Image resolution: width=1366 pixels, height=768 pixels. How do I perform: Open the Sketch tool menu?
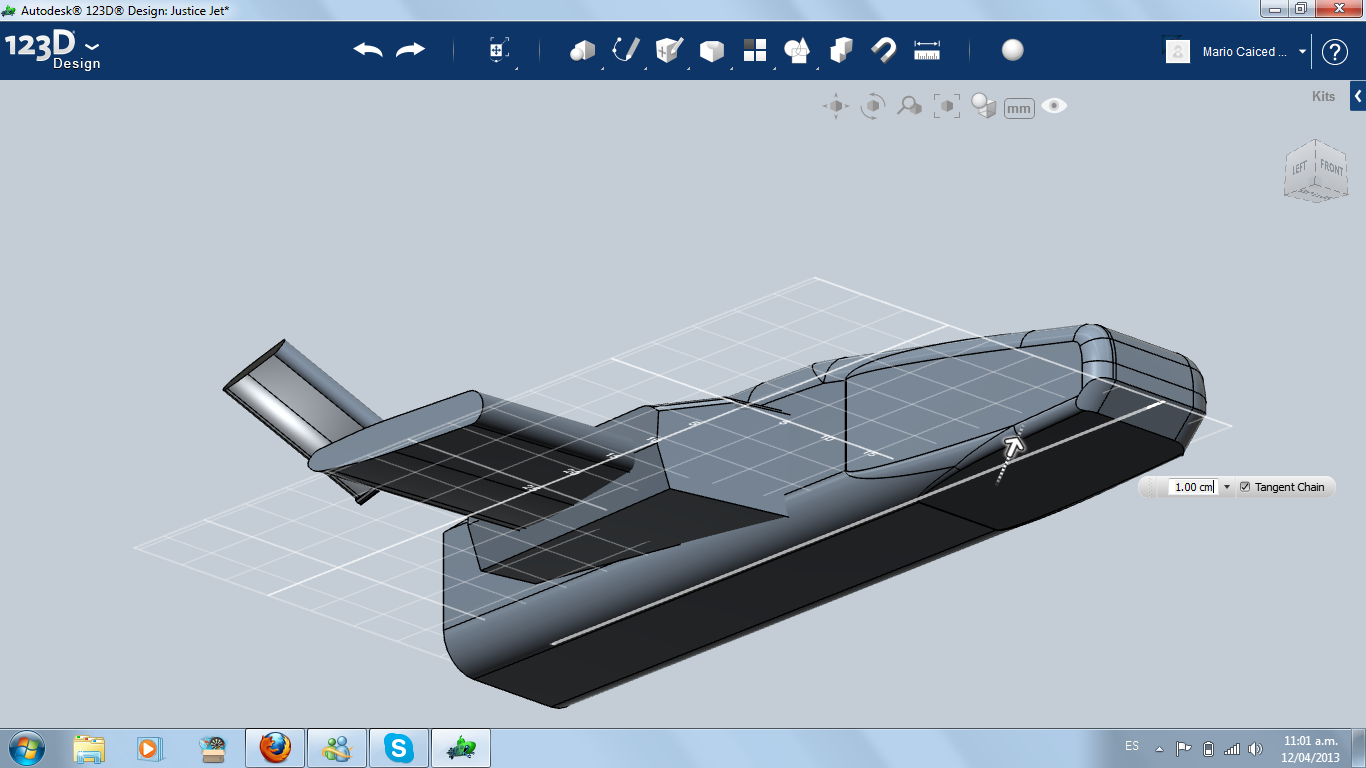coord(626,51)
